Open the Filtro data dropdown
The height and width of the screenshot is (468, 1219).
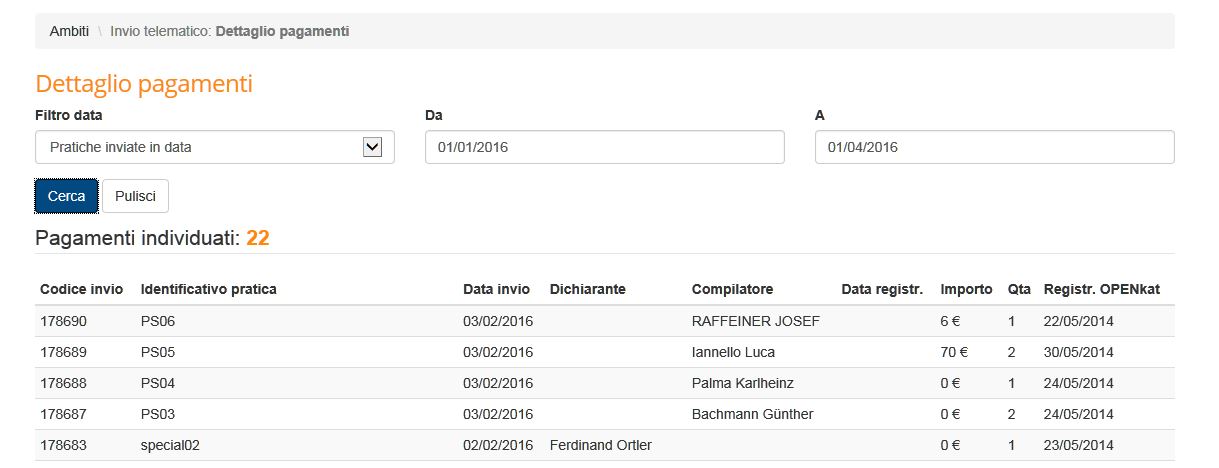pyautogui.click(x=215, y=147)
